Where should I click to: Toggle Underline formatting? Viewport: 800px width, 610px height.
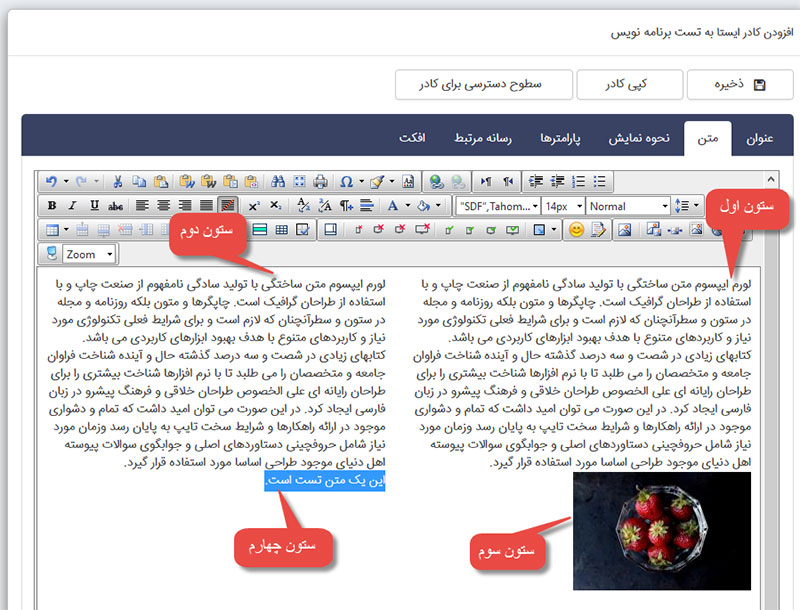[94, 206]
